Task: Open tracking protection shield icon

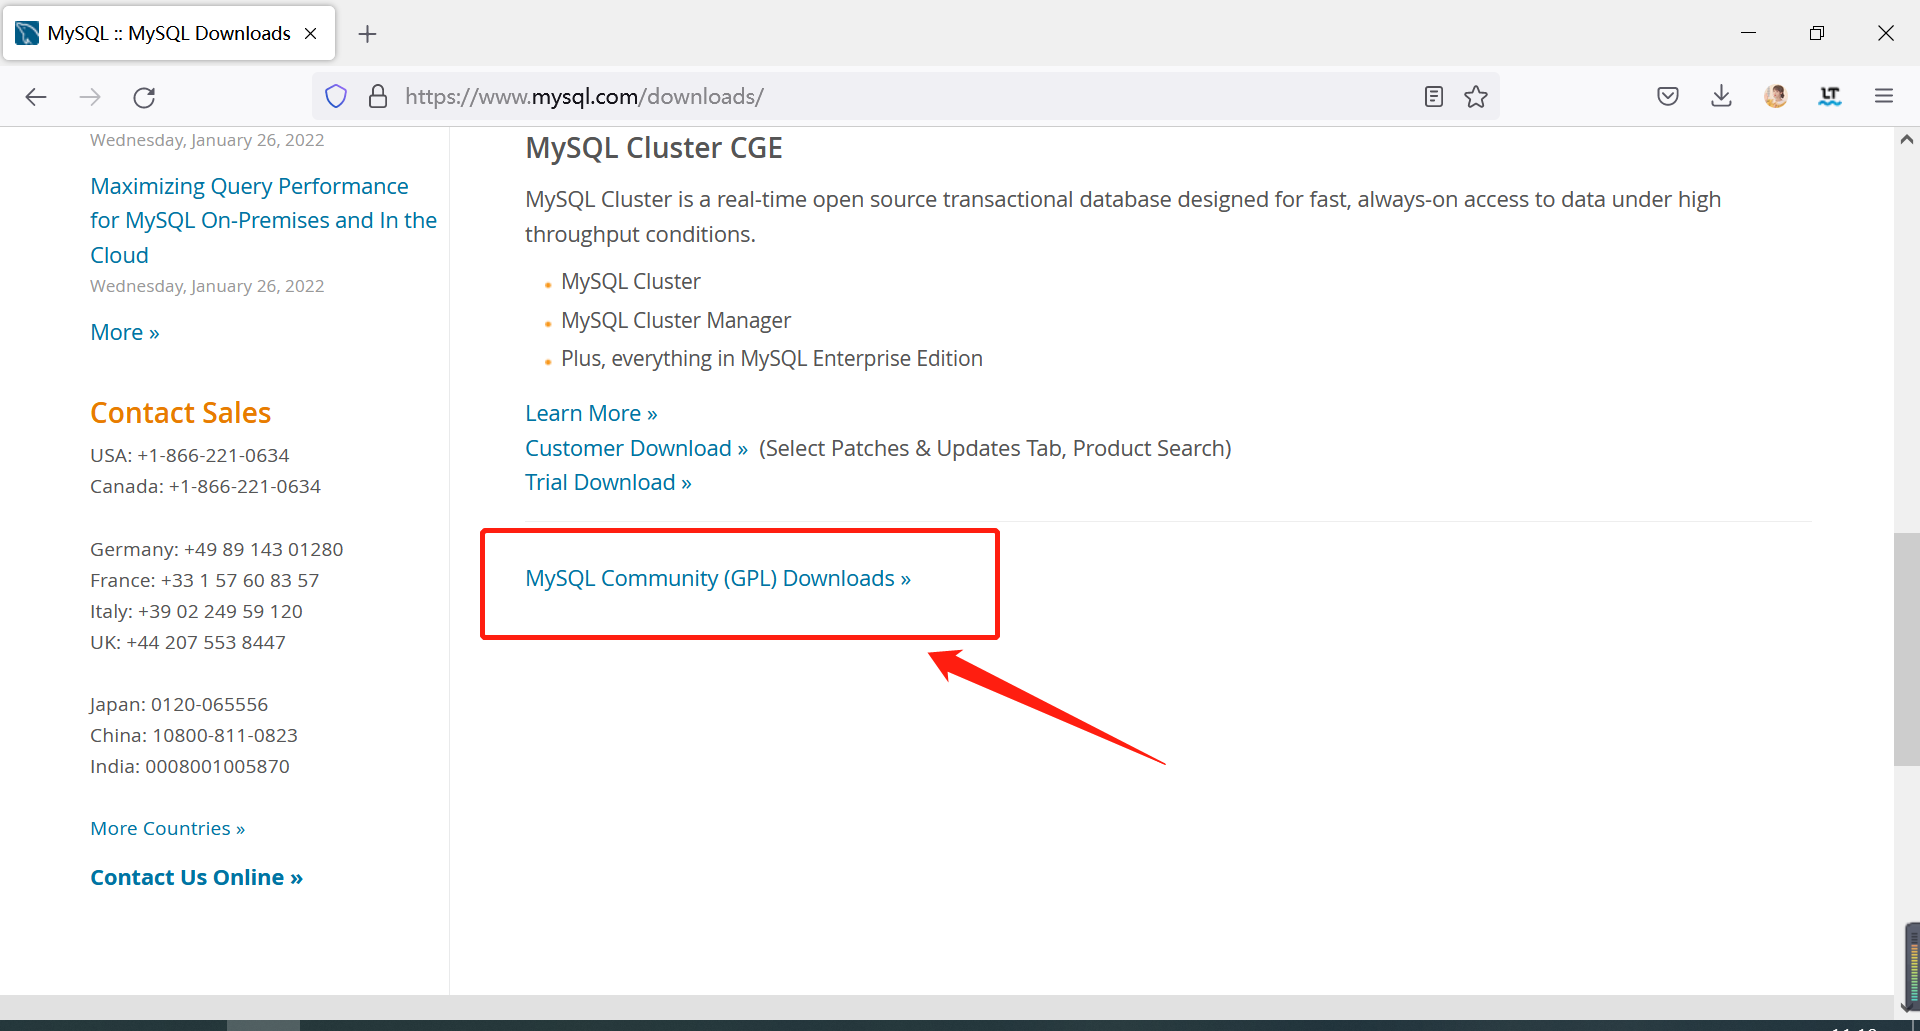Action: coord(336,97)
